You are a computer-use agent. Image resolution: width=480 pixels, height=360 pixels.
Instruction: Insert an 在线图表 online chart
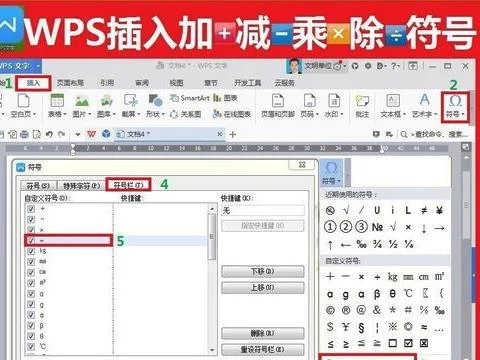coord(232,114)
